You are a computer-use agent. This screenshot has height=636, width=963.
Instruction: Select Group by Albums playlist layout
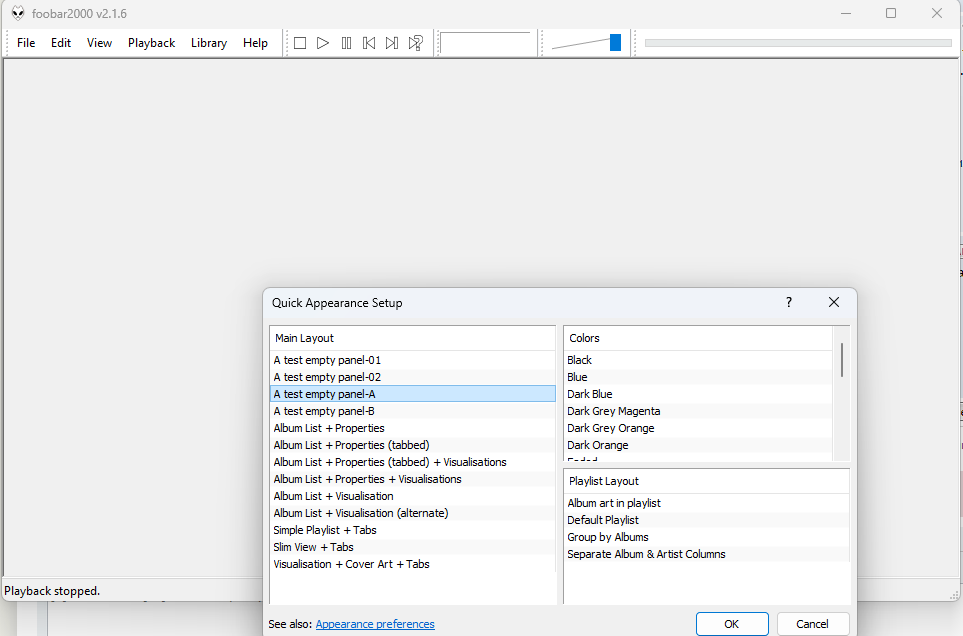click(608, 537)
